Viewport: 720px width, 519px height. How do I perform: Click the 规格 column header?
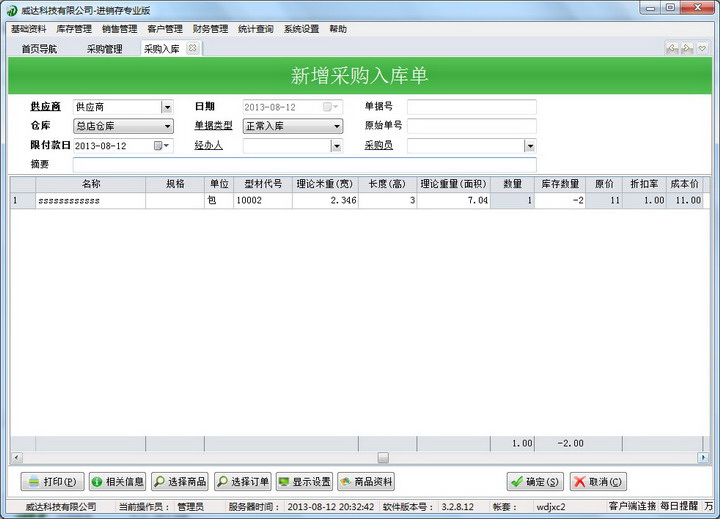(x=175, y=184)
